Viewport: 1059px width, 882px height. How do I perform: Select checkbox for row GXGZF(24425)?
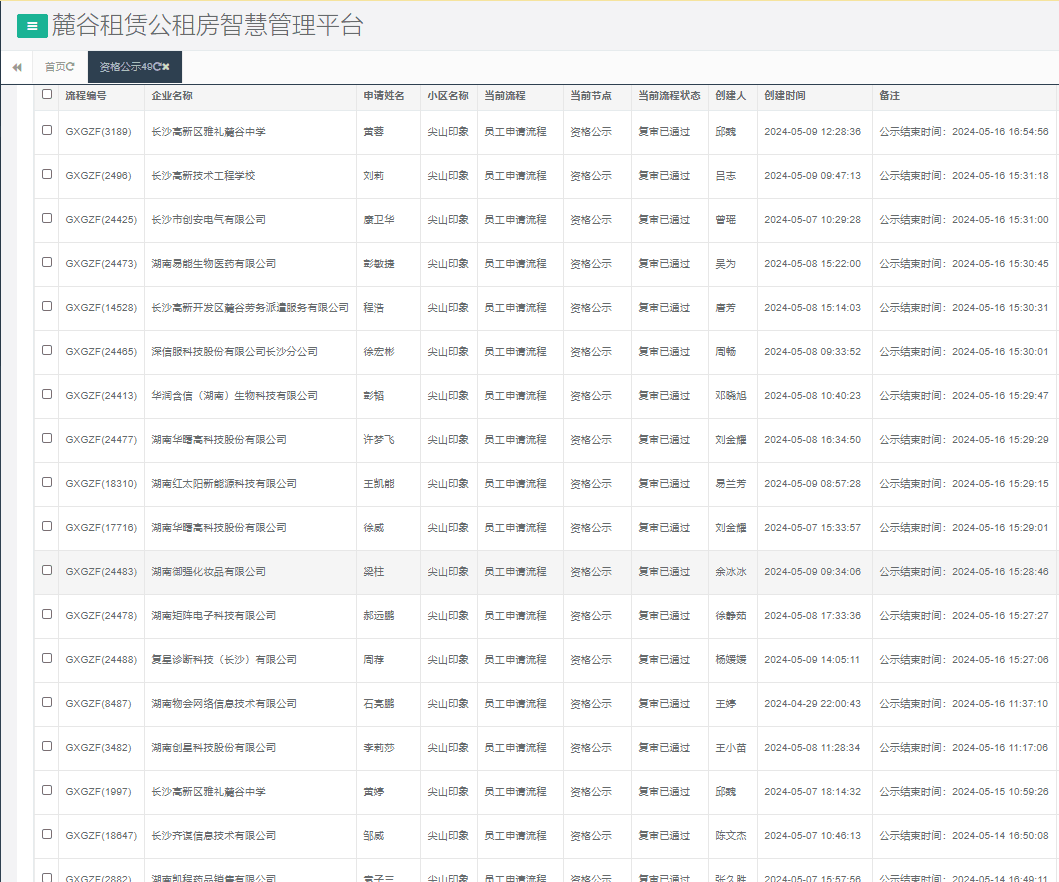[47, 218]
